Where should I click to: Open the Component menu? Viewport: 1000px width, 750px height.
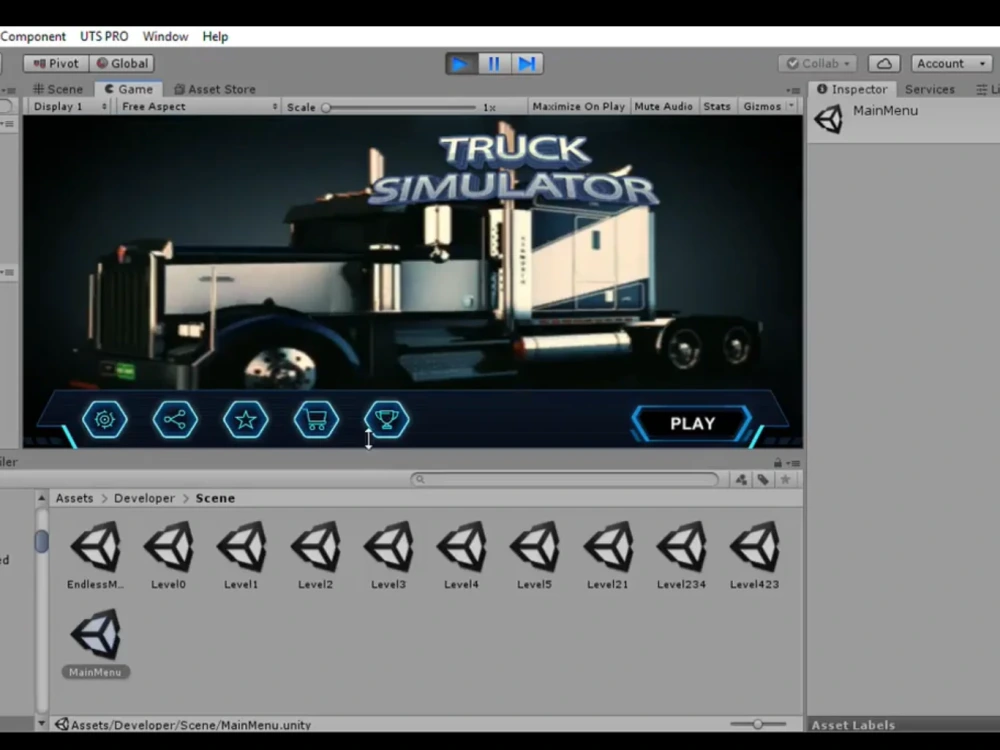33,36
